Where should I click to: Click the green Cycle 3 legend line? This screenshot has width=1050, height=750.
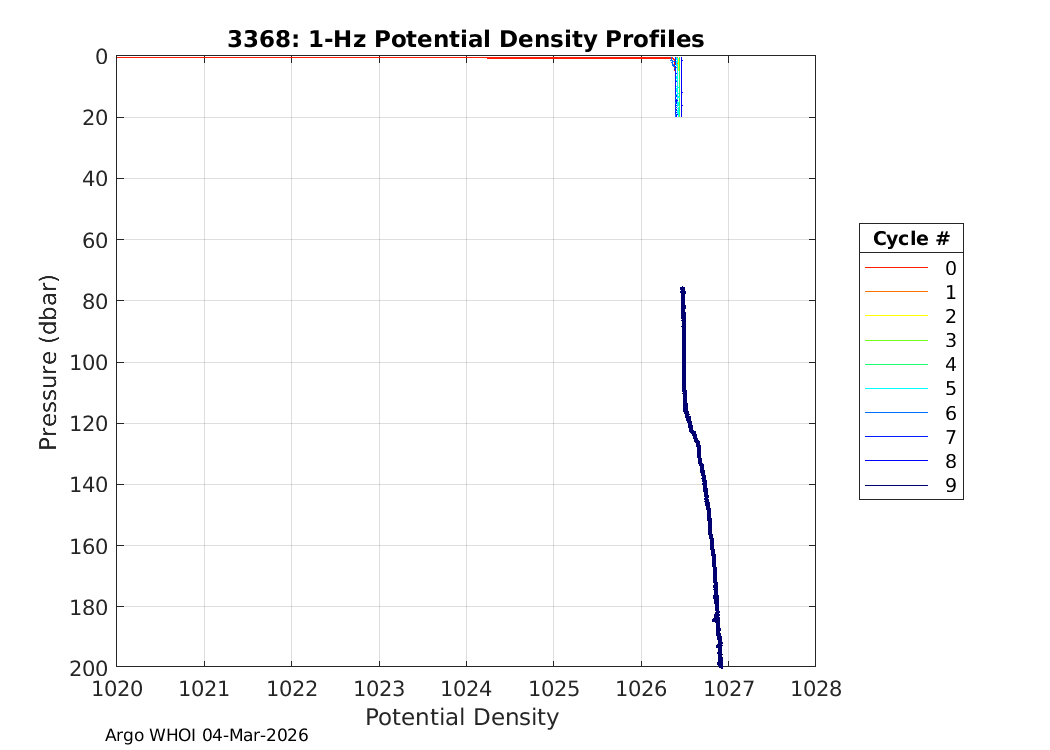click(896, 341)
